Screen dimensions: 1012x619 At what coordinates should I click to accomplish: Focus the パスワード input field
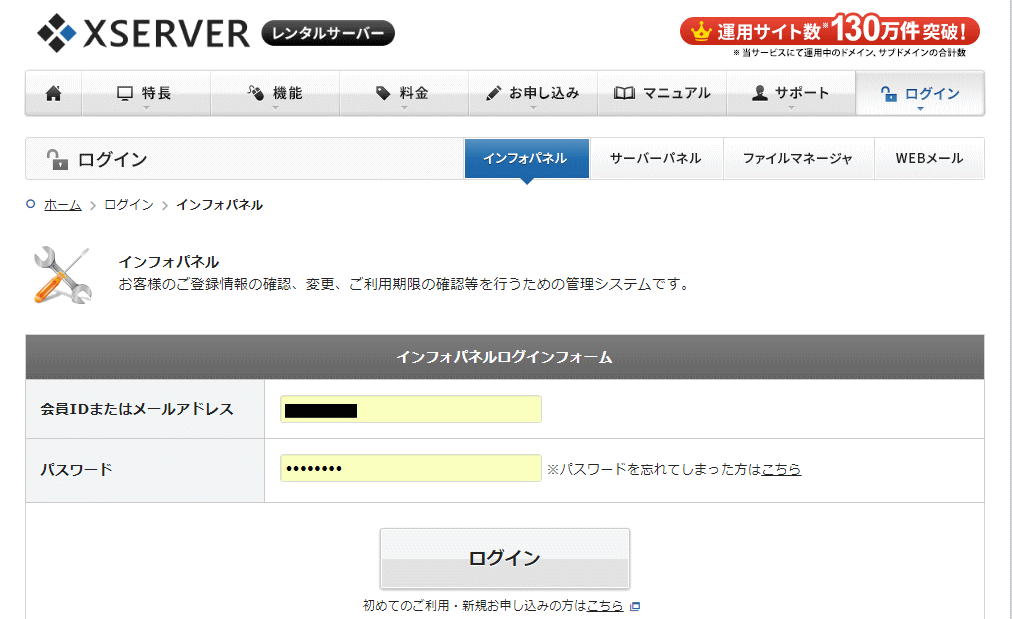point(410,468)
